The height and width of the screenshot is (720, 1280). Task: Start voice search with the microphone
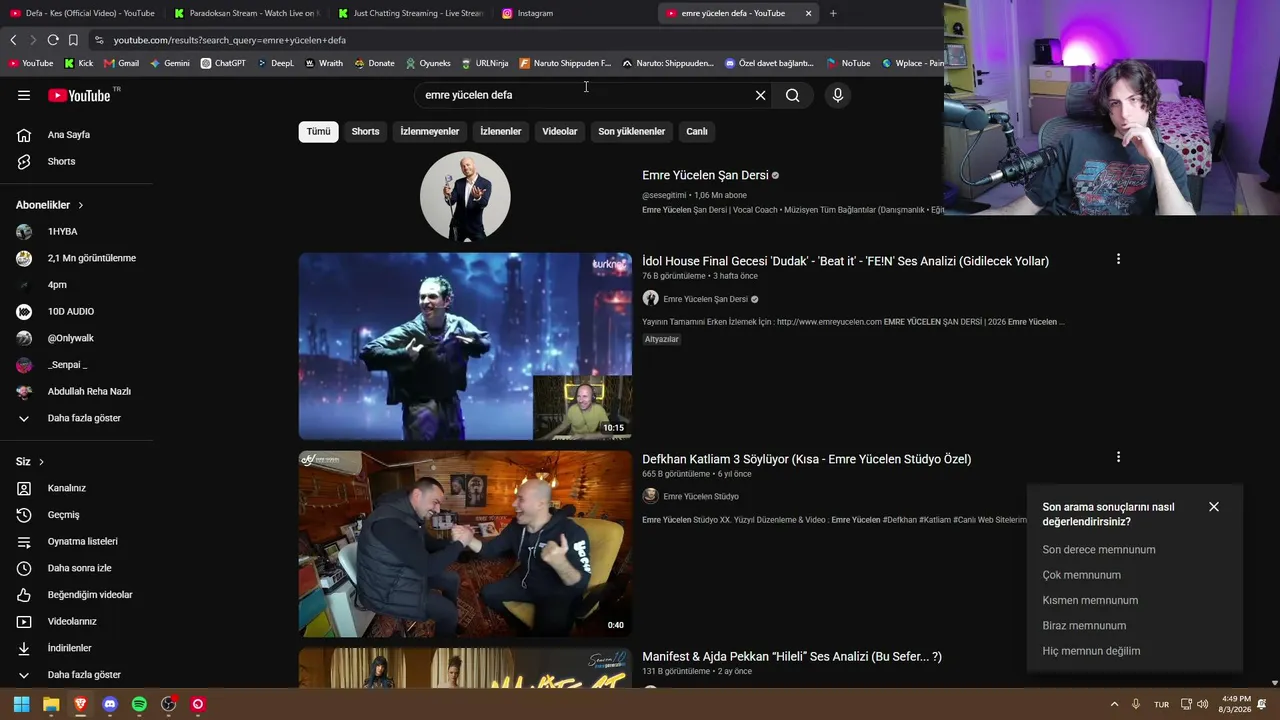click(838, 95)
